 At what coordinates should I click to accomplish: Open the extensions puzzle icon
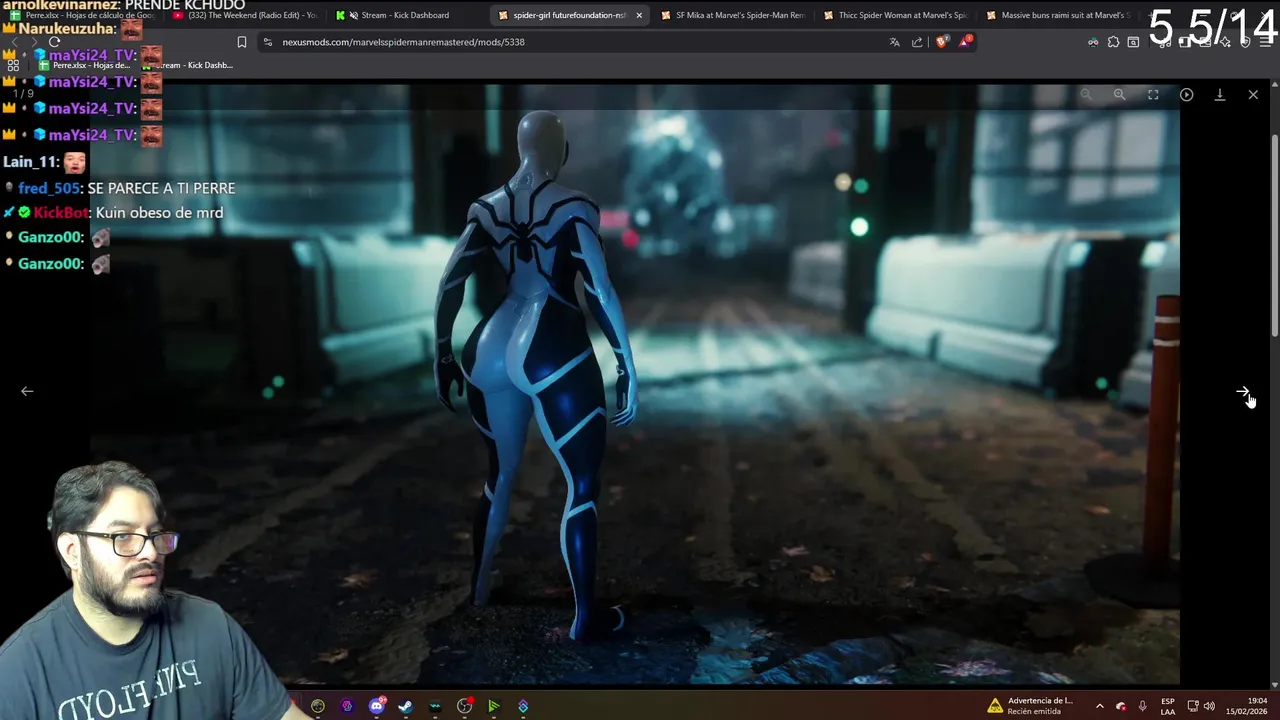(x=1113, y=42)
